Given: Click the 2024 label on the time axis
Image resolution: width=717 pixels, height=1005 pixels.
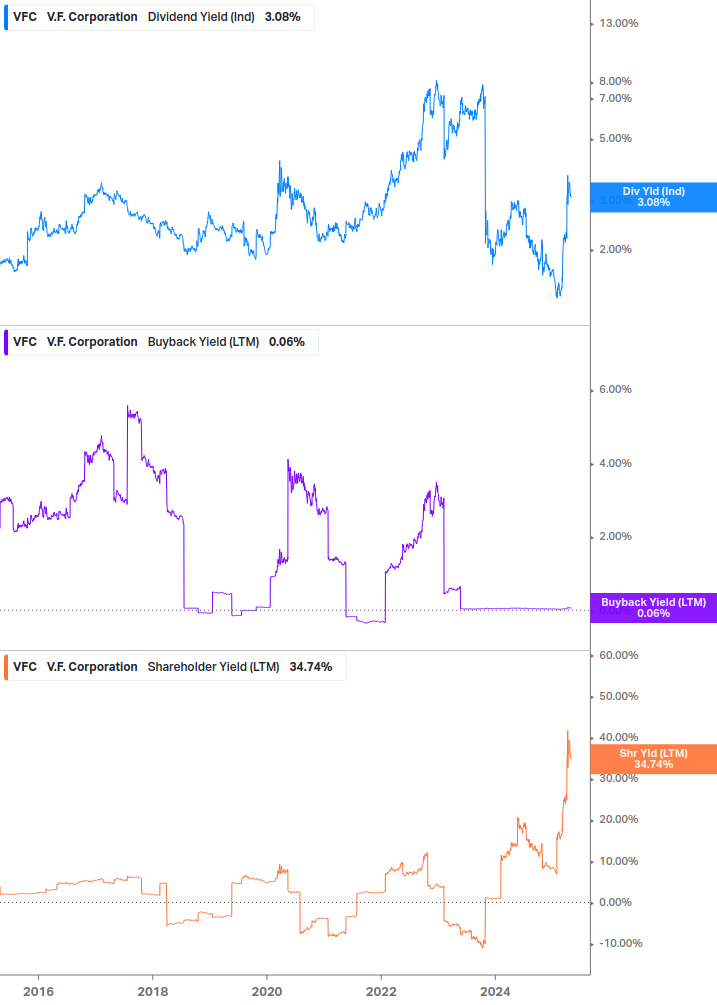Looking at the screenshot, I should 495,992.
